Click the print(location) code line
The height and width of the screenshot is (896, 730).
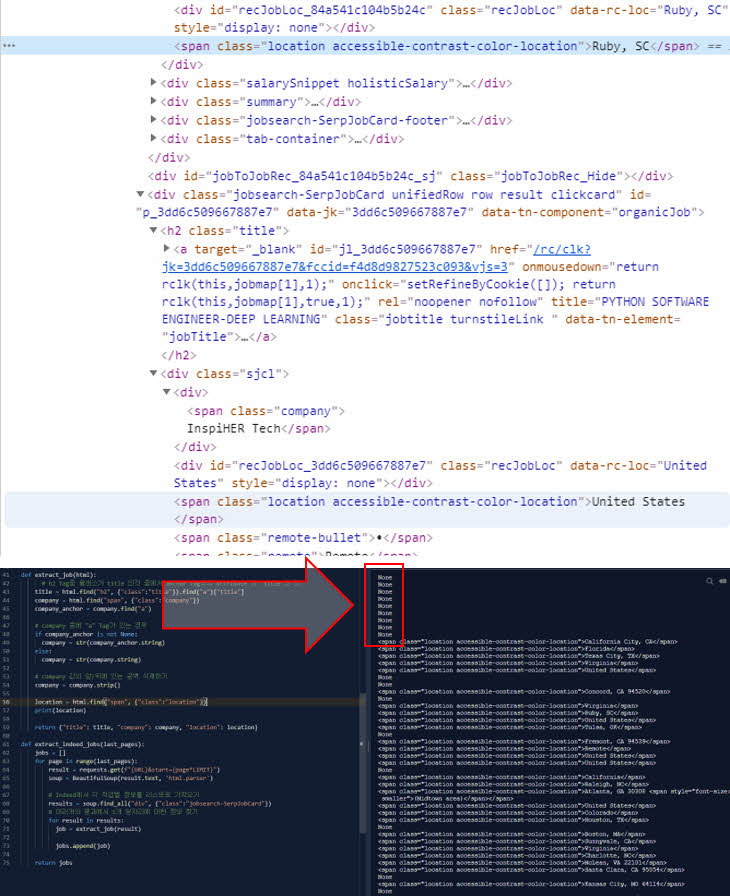tap(60, 710)
